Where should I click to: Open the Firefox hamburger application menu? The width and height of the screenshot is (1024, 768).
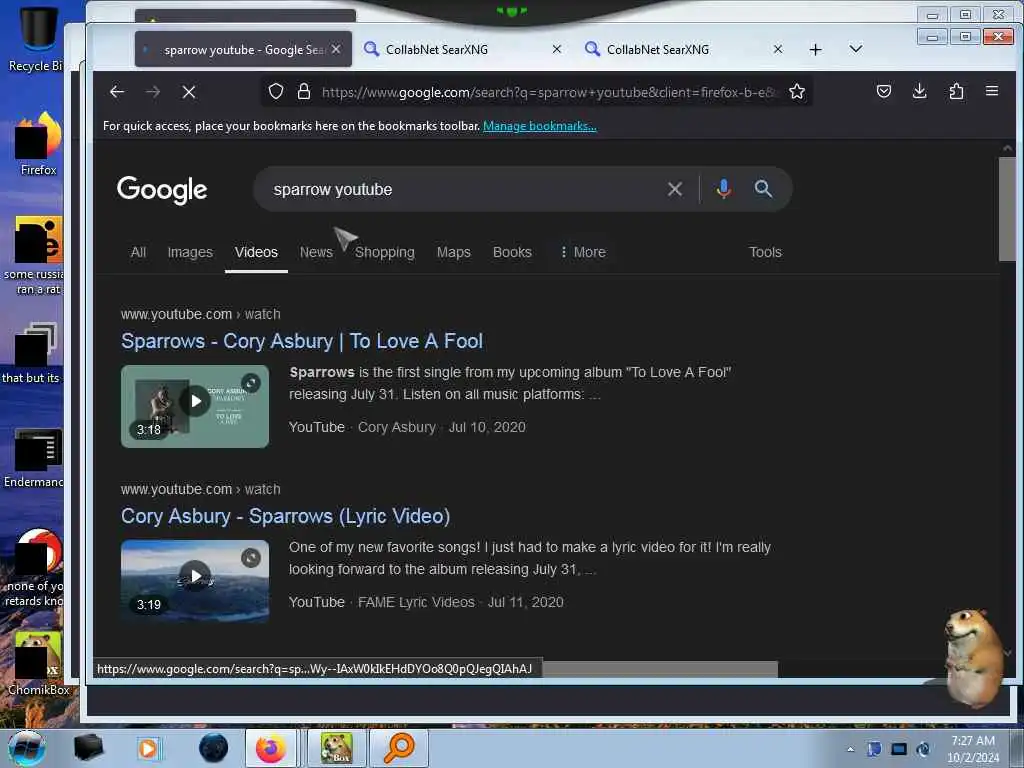[x=991, y=91]
